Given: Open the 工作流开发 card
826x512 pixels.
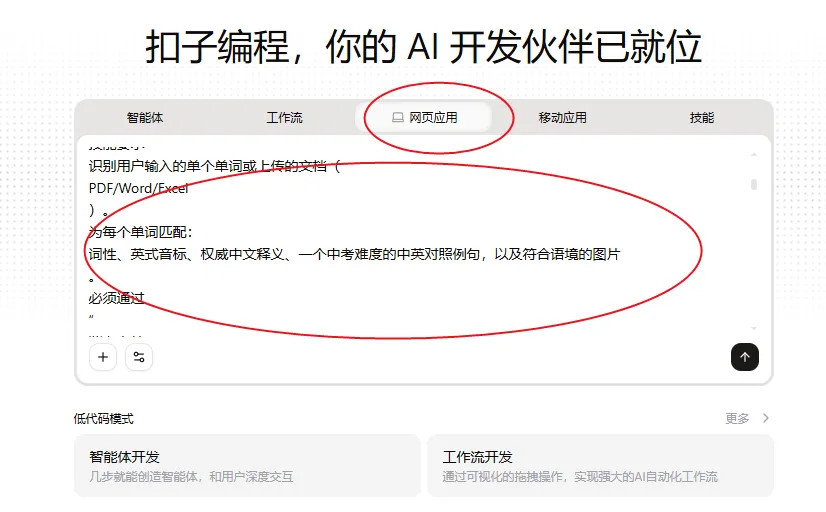Looking at the screenshot, I should tap(600, 466).
